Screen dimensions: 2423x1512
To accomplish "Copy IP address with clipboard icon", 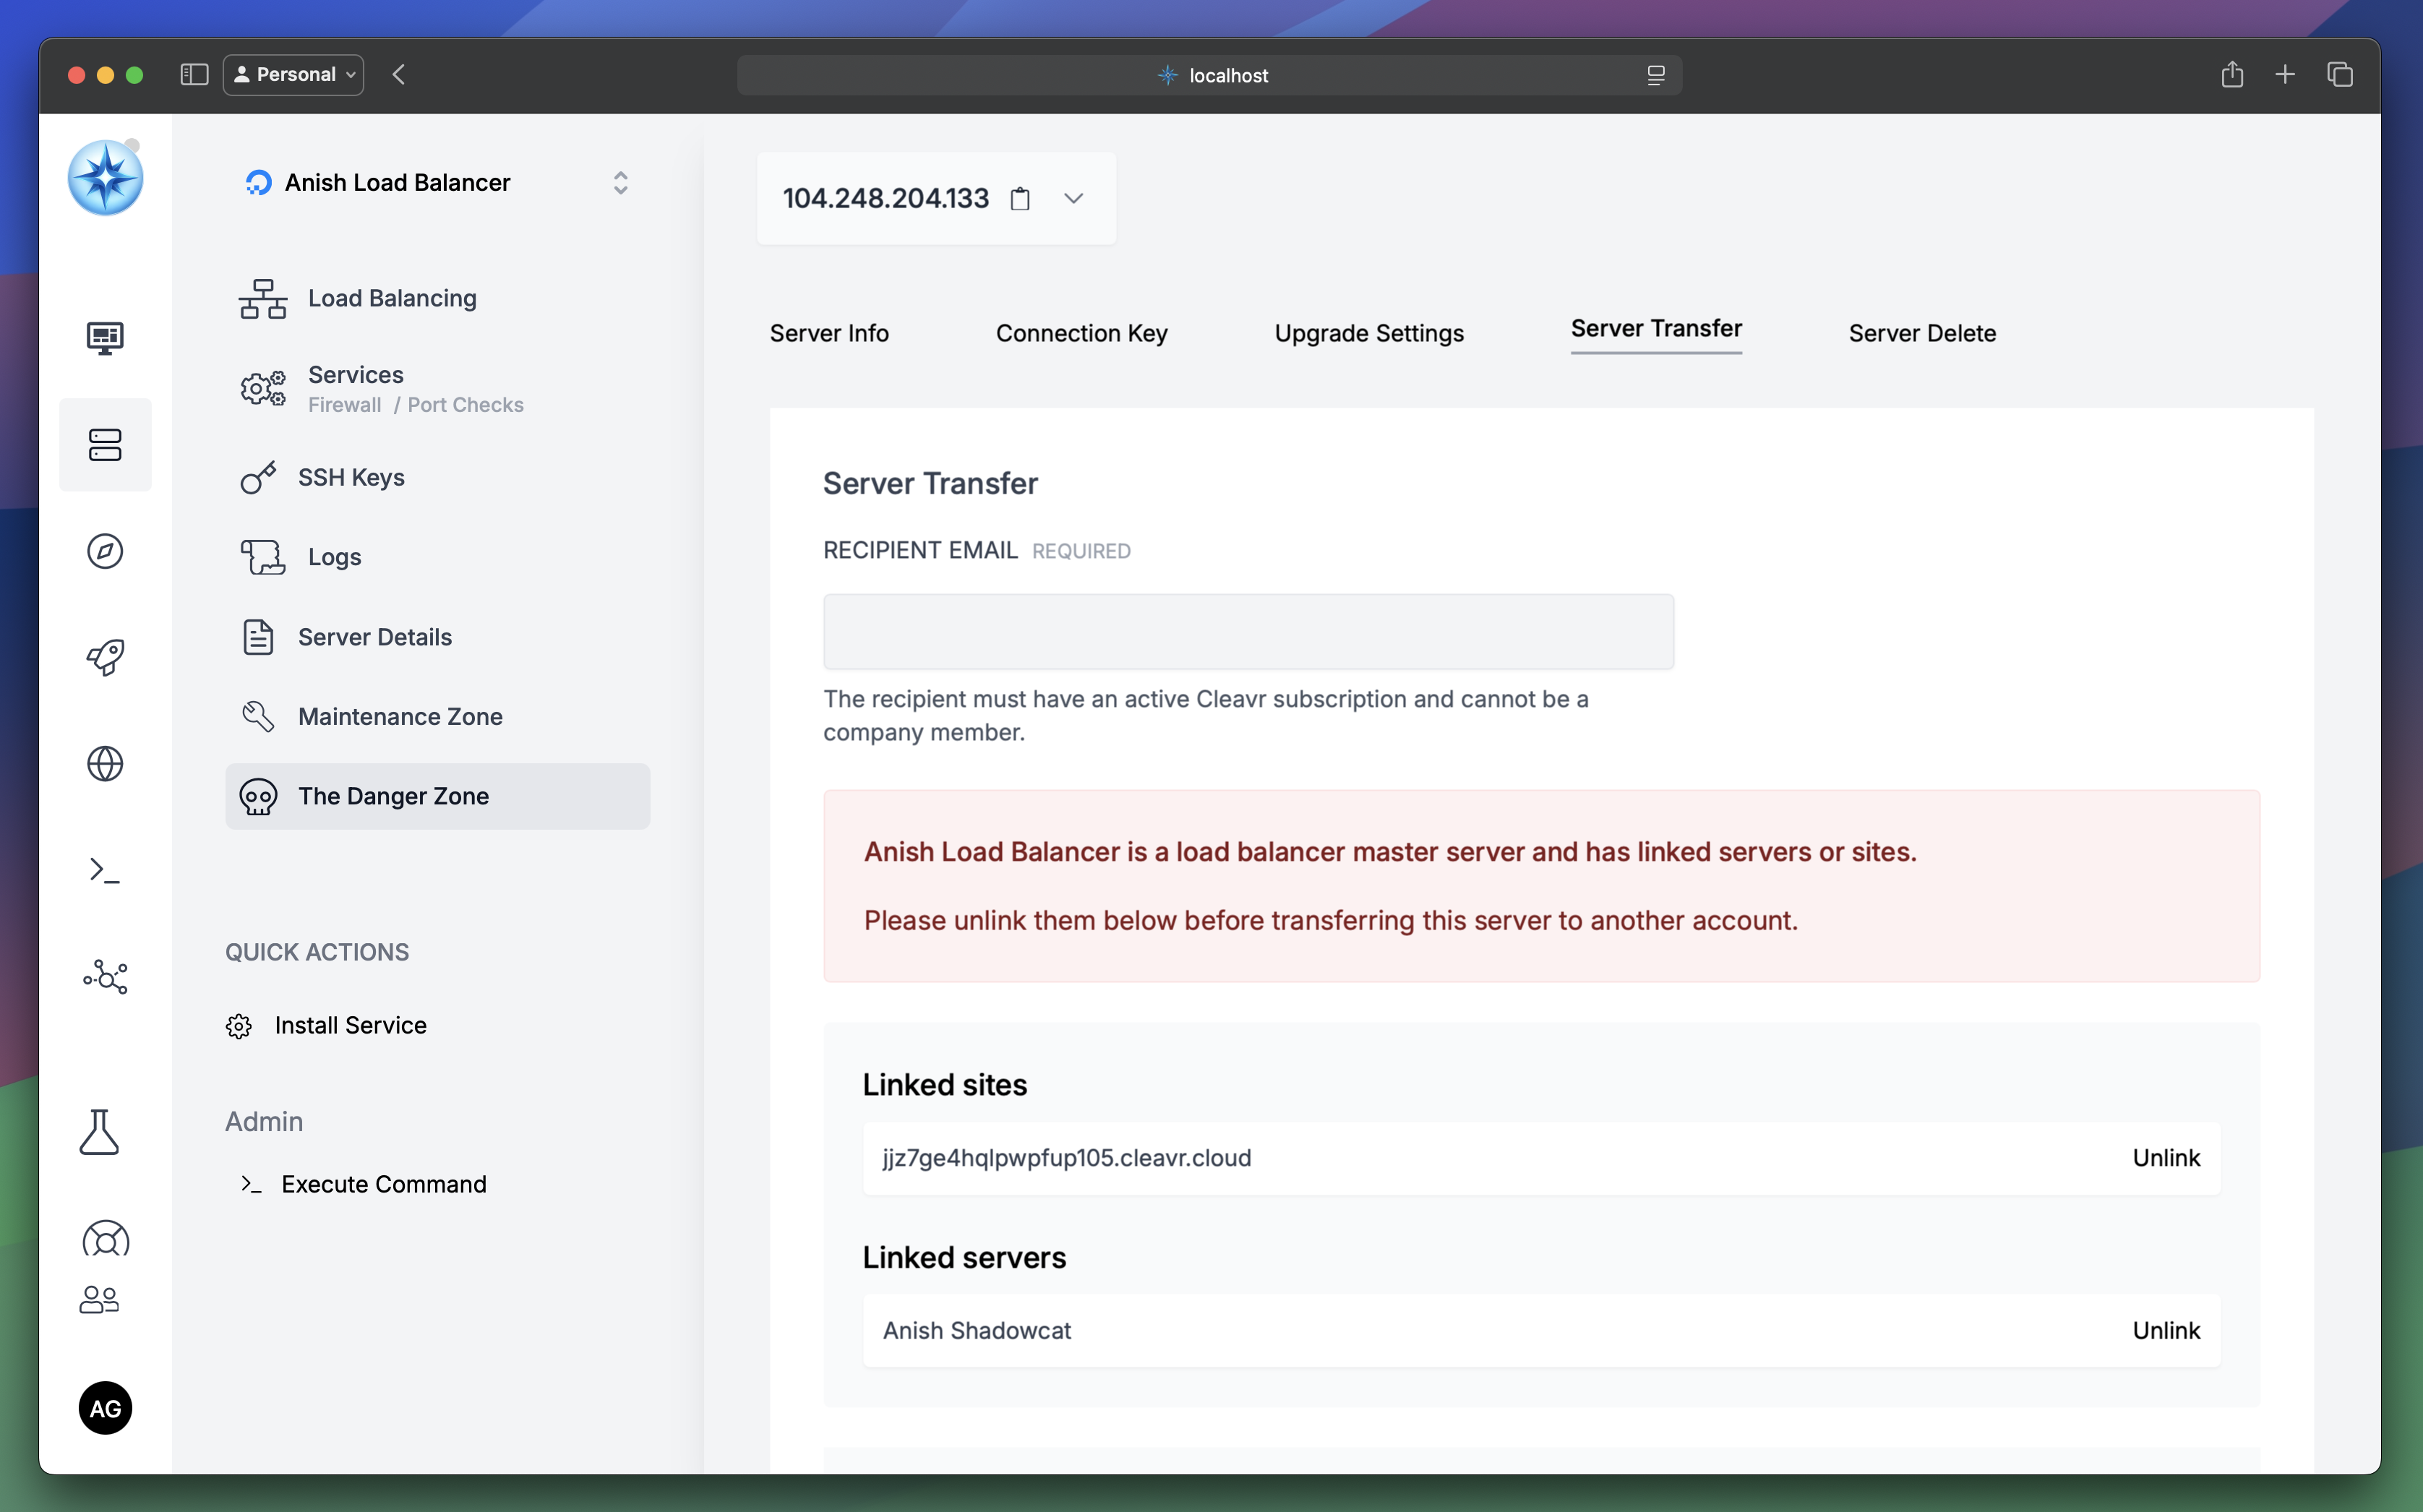I will [1020, 198].
